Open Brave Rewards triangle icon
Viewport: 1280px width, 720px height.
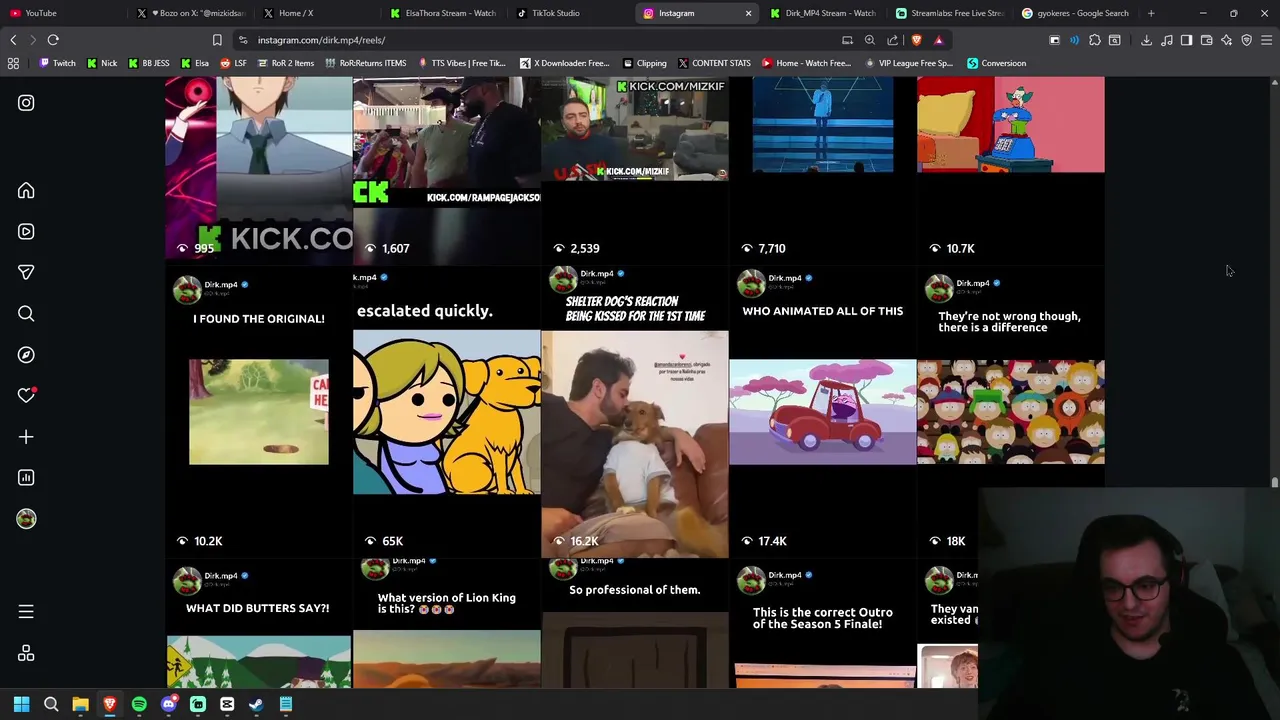pyautogui.click(x=938, y=40)
